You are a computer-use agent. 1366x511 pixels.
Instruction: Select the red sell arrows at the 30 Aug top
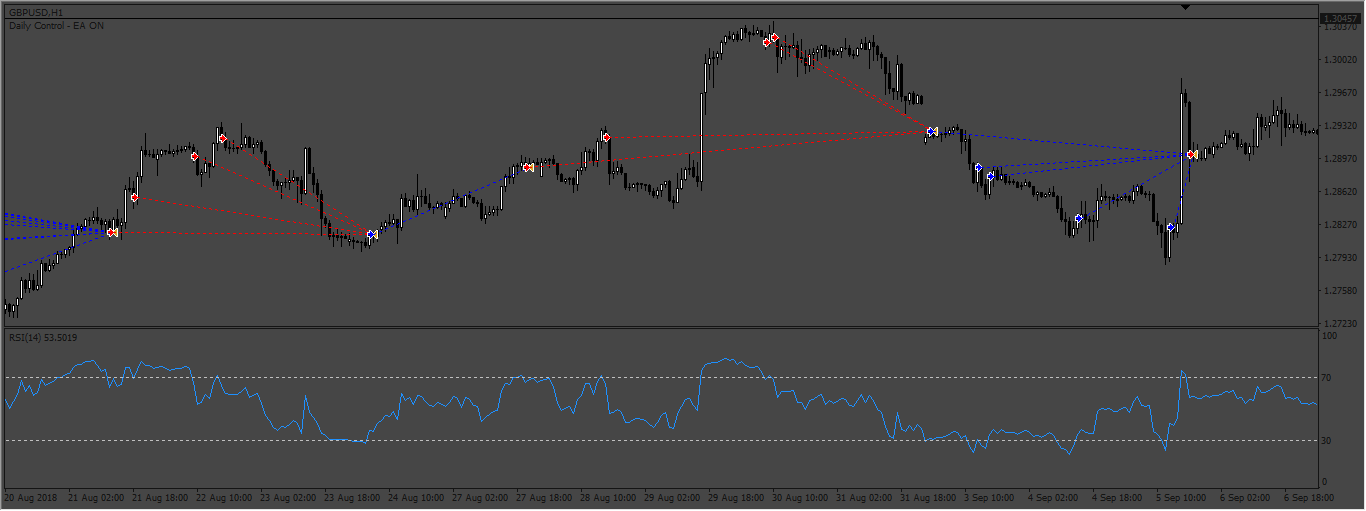[x=770, y=40]
